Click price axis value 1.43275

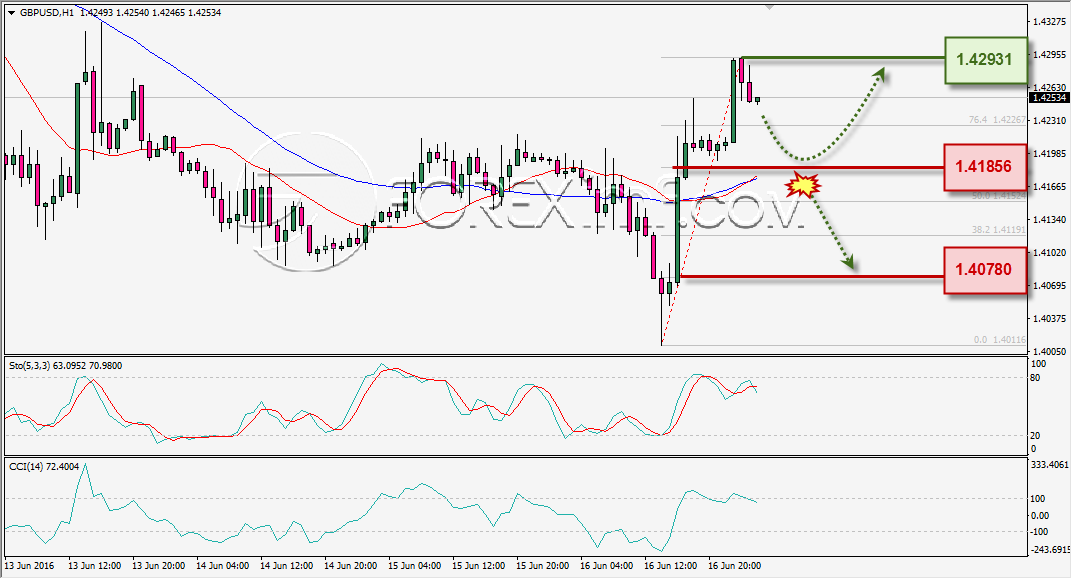point(1049,22)
